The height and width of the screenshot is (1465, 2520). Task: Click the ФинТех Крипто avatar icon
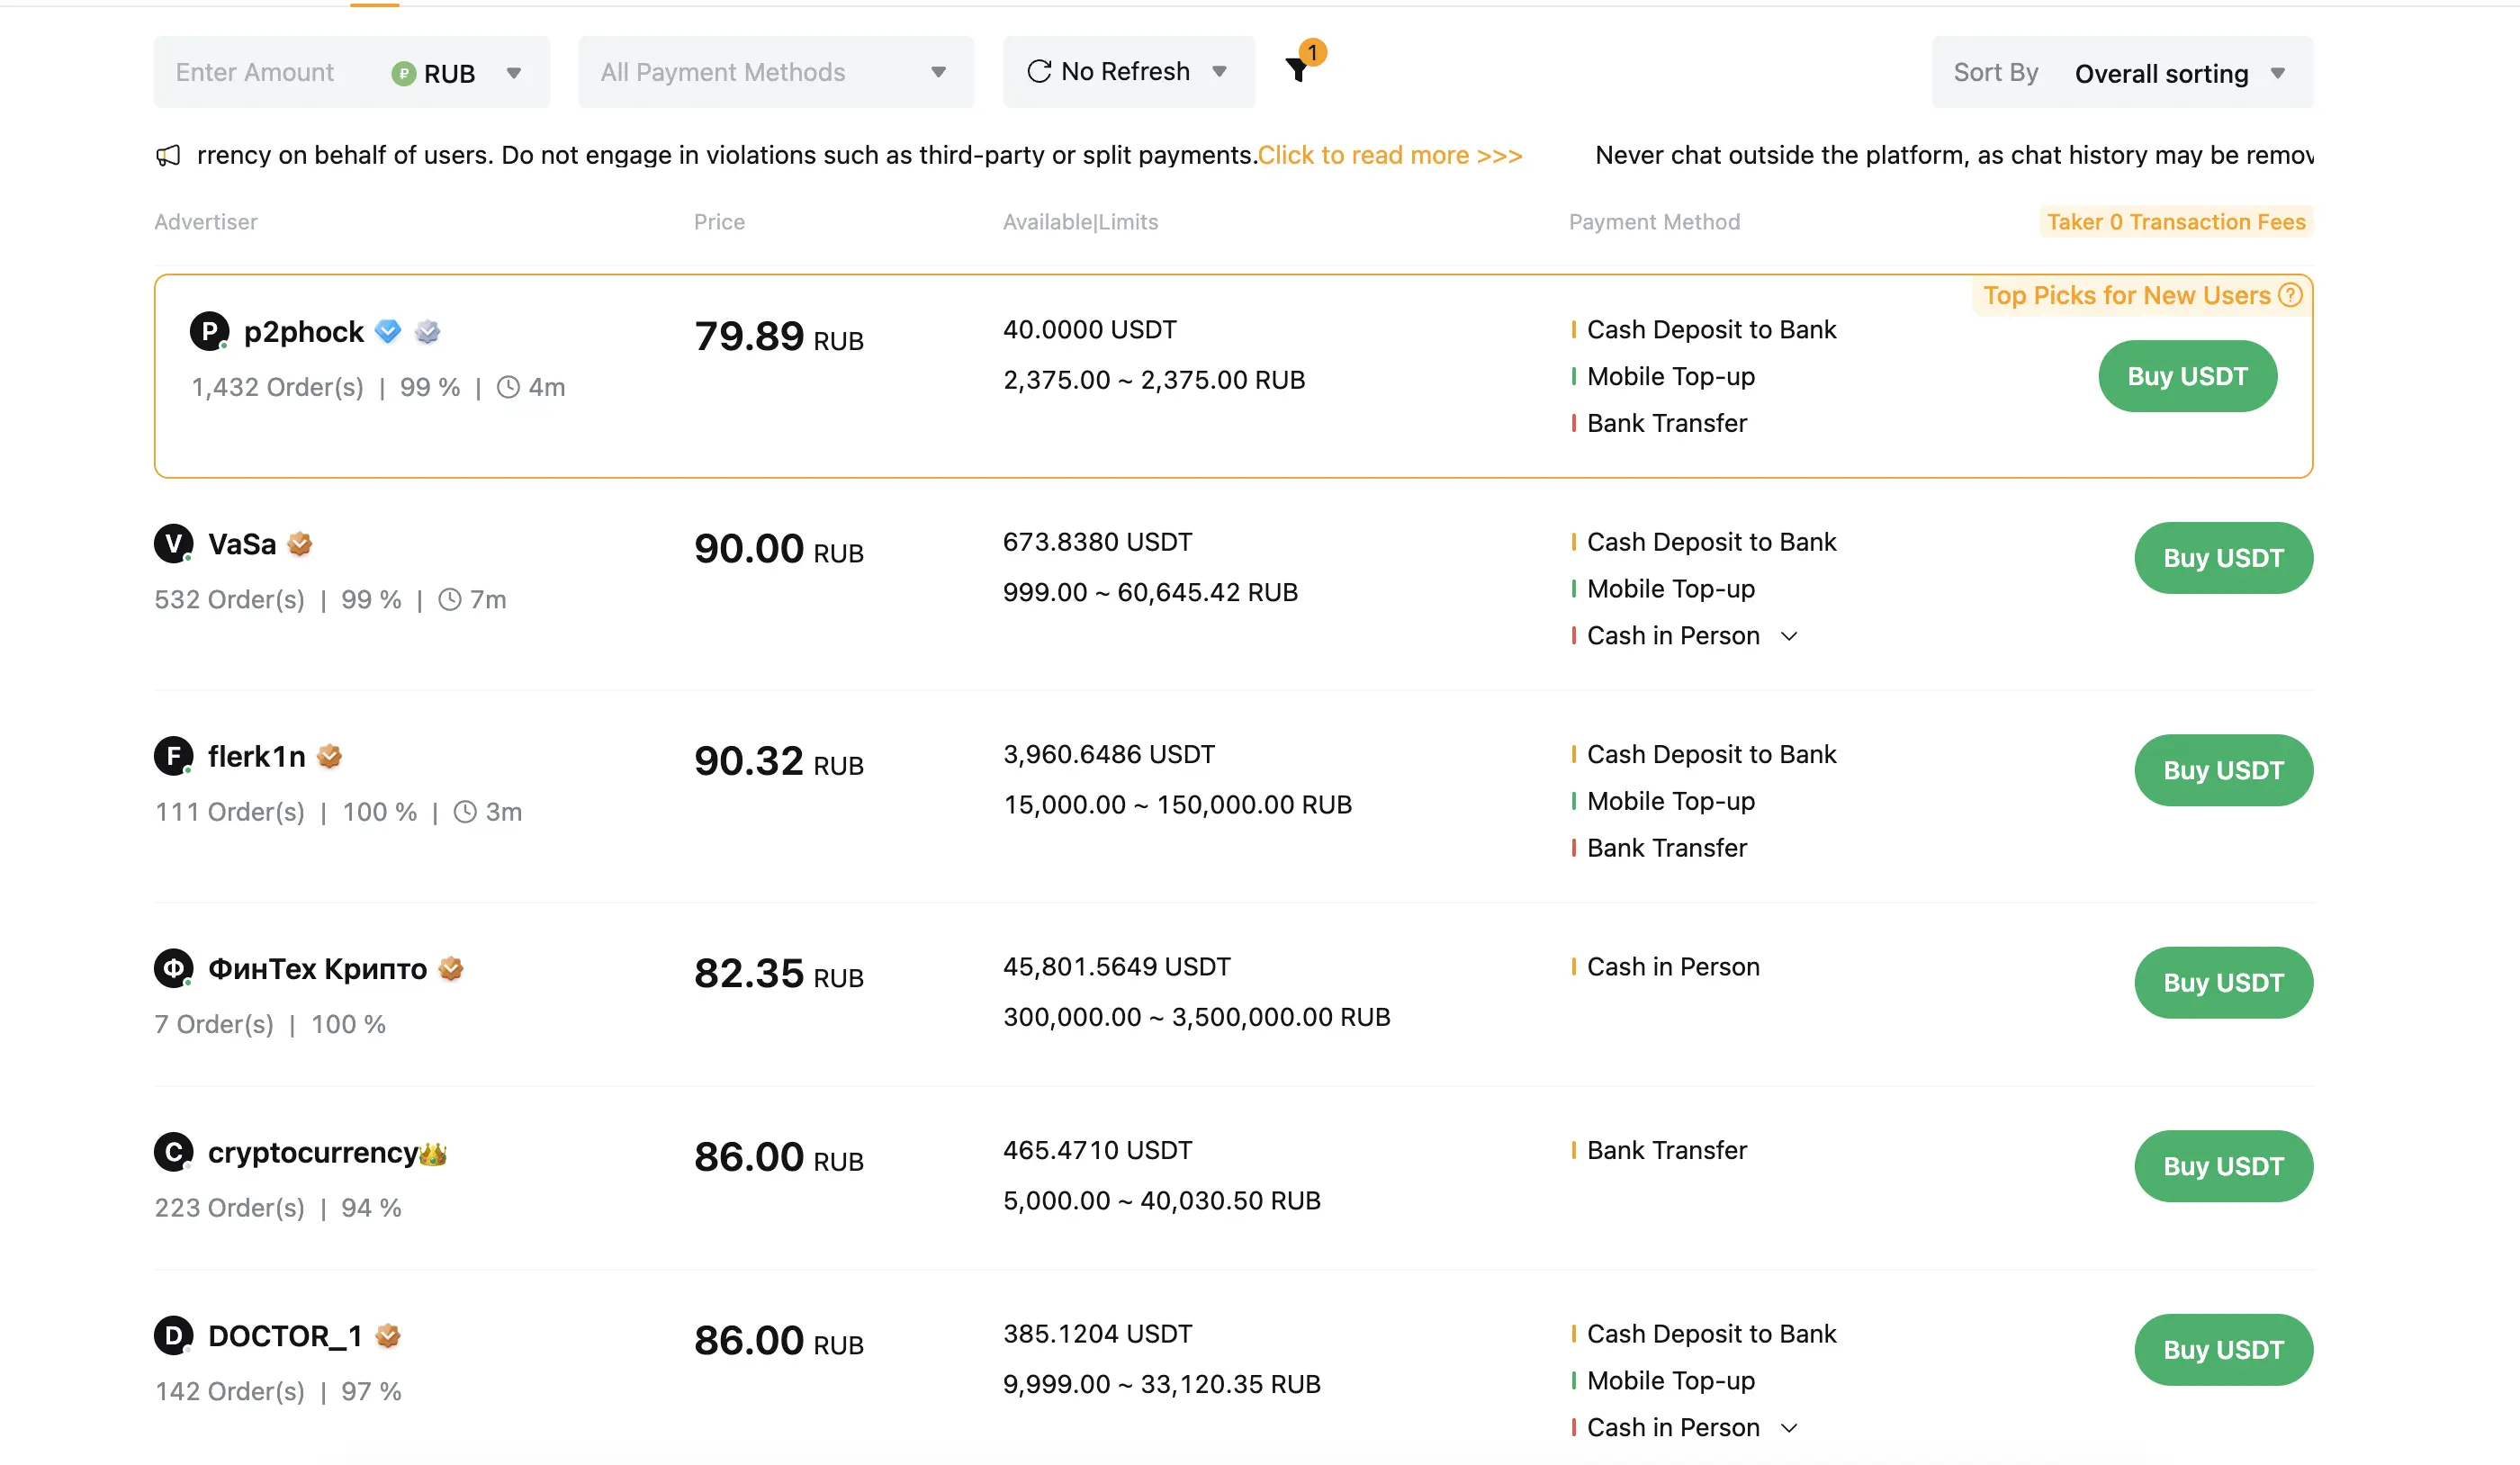pos(174,969)
